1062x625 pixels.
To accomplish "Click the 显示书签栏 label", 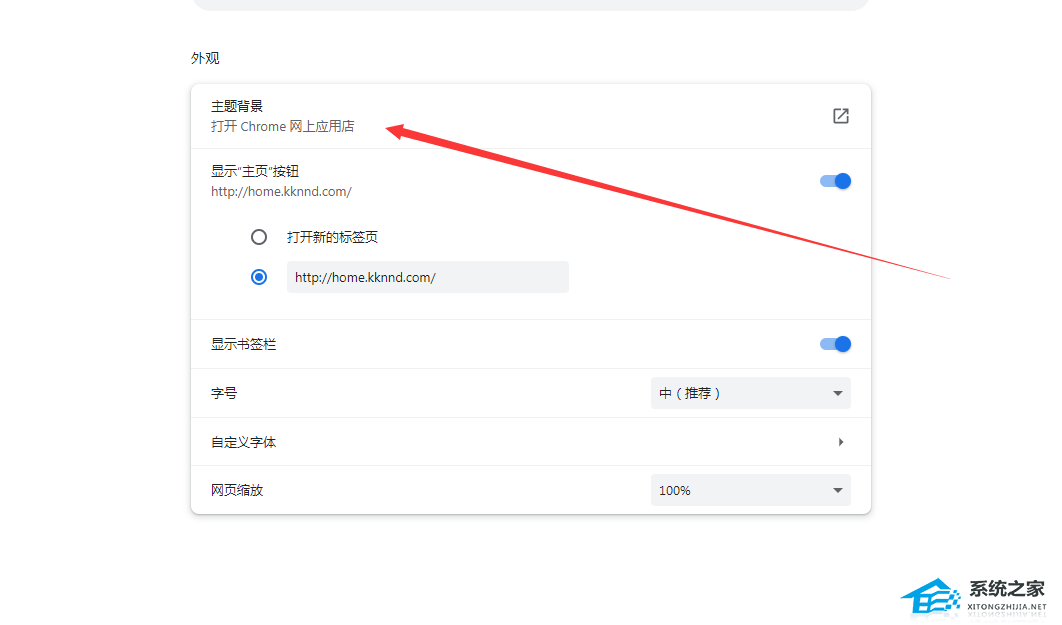I will point(244,344).
